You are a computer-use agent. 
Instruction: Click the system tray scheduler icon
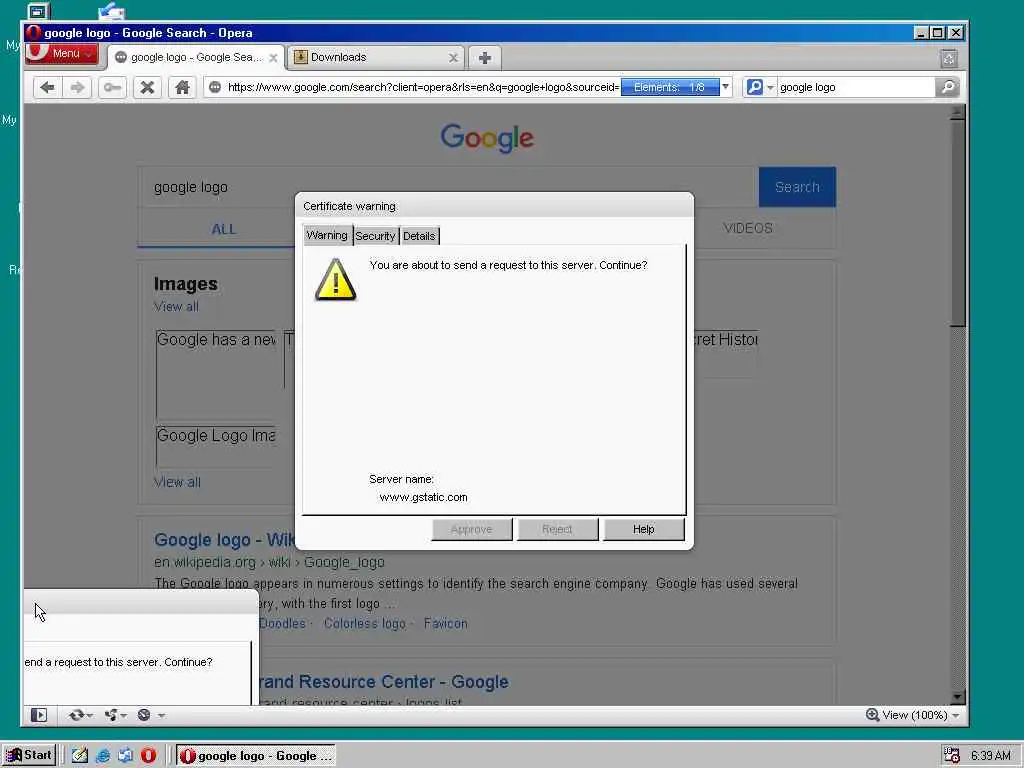[x=952, y=756]
